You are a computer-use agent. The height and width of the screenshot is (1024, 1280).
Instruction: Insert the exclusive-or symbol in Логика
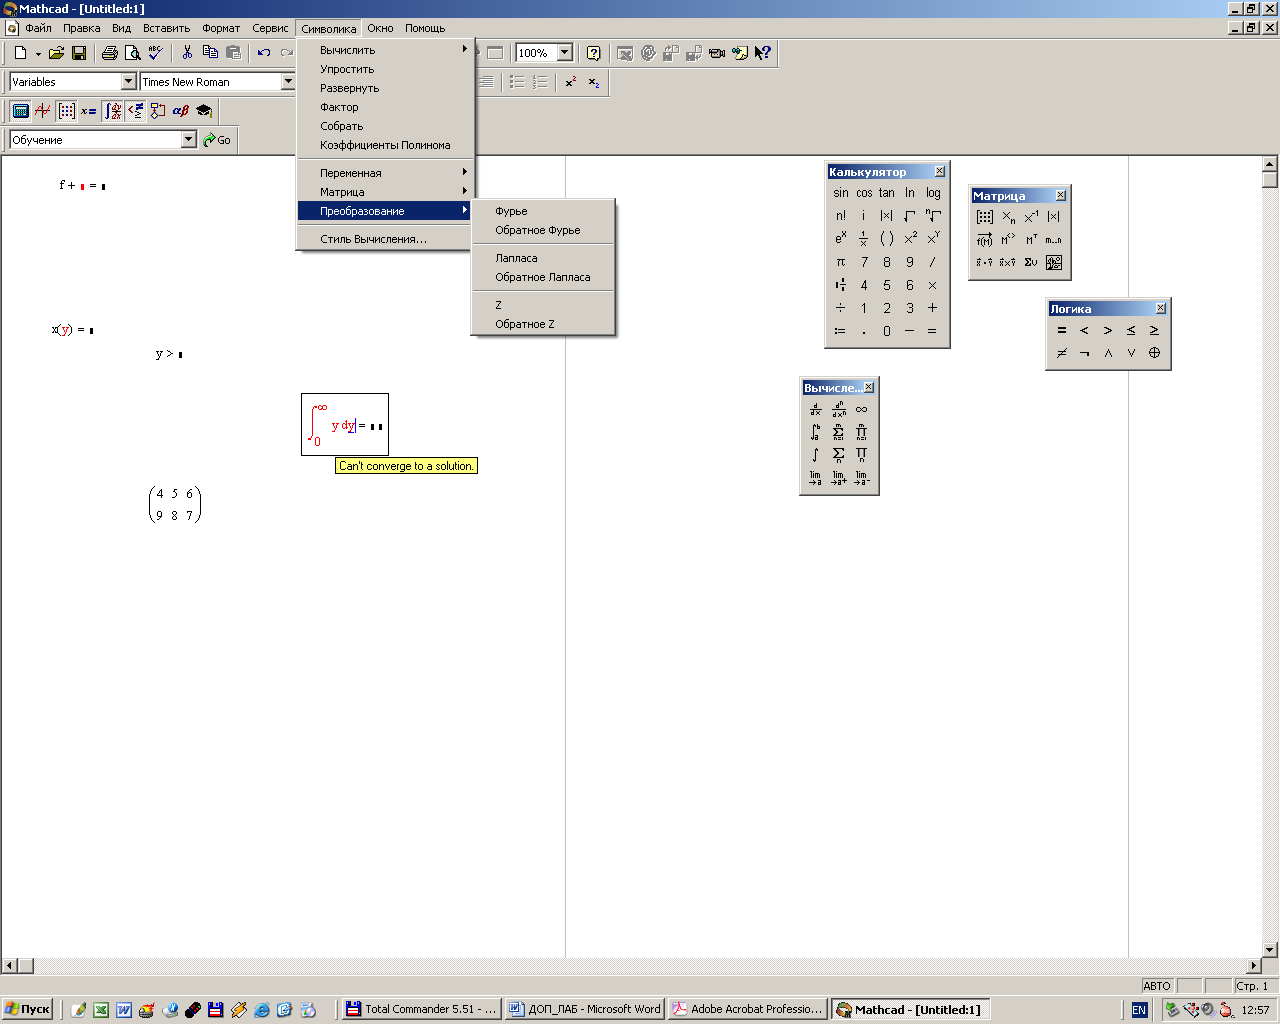[1154, 353]
